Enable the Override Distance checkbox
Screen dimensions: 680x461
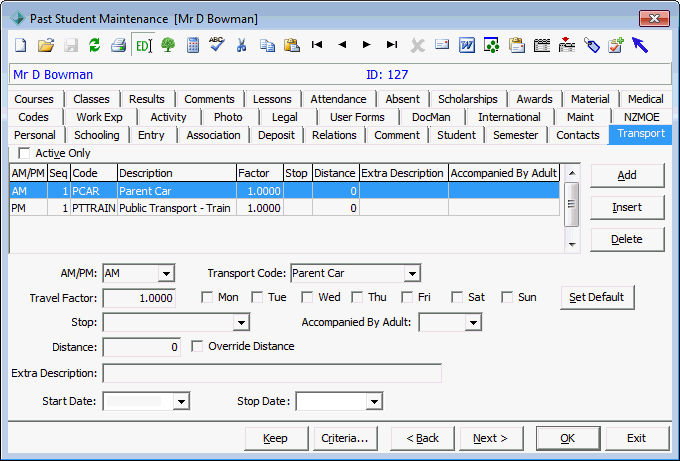point(197,346)
